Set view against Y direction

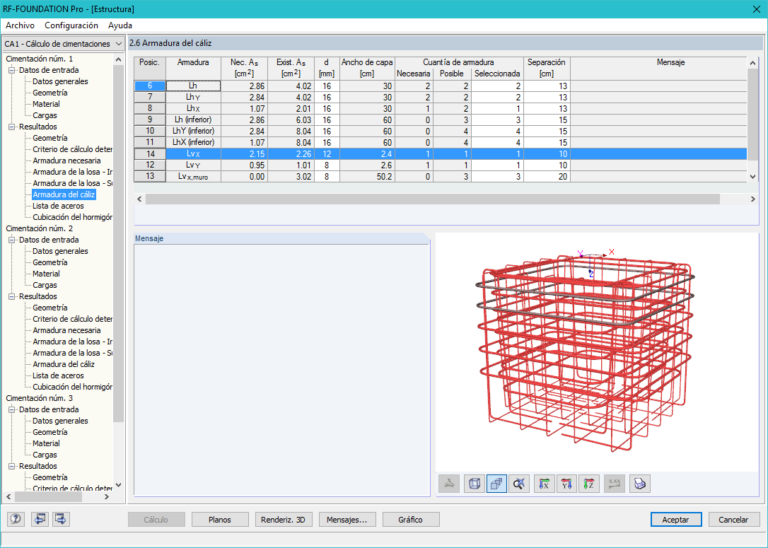point(567,484)
